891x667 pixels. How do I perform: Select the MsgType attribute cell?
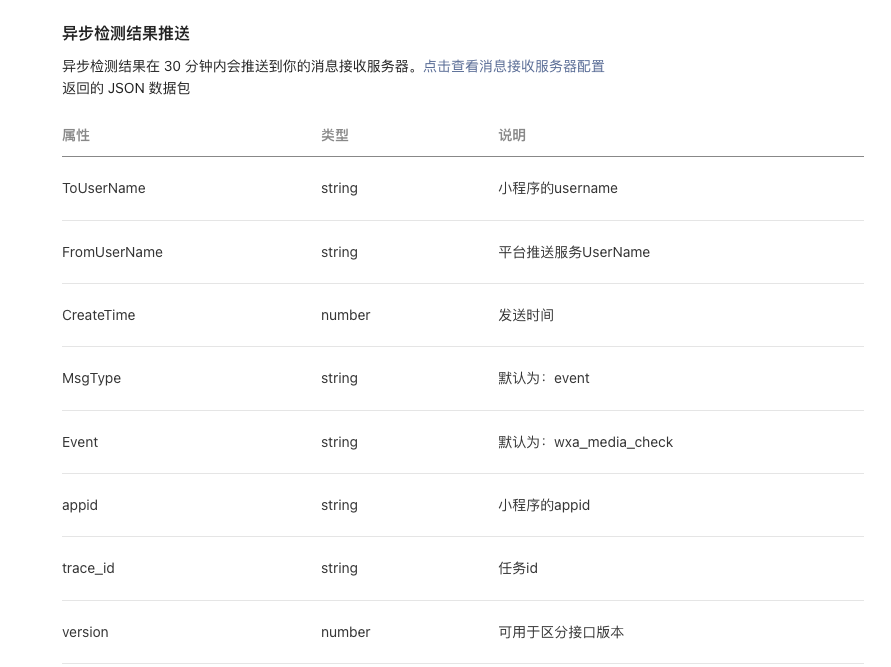coord(91,378)
